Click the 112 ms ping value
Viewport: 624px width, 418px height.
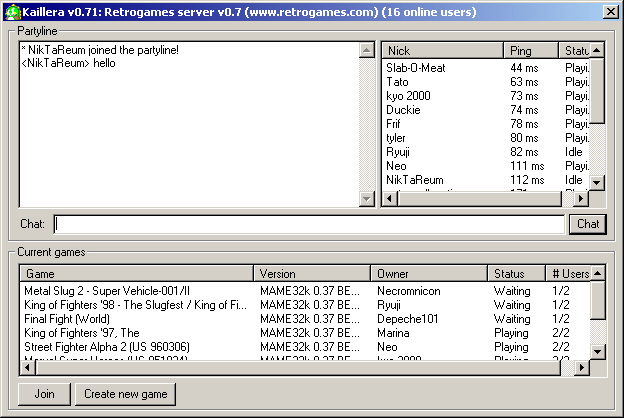tap(527, 180)
